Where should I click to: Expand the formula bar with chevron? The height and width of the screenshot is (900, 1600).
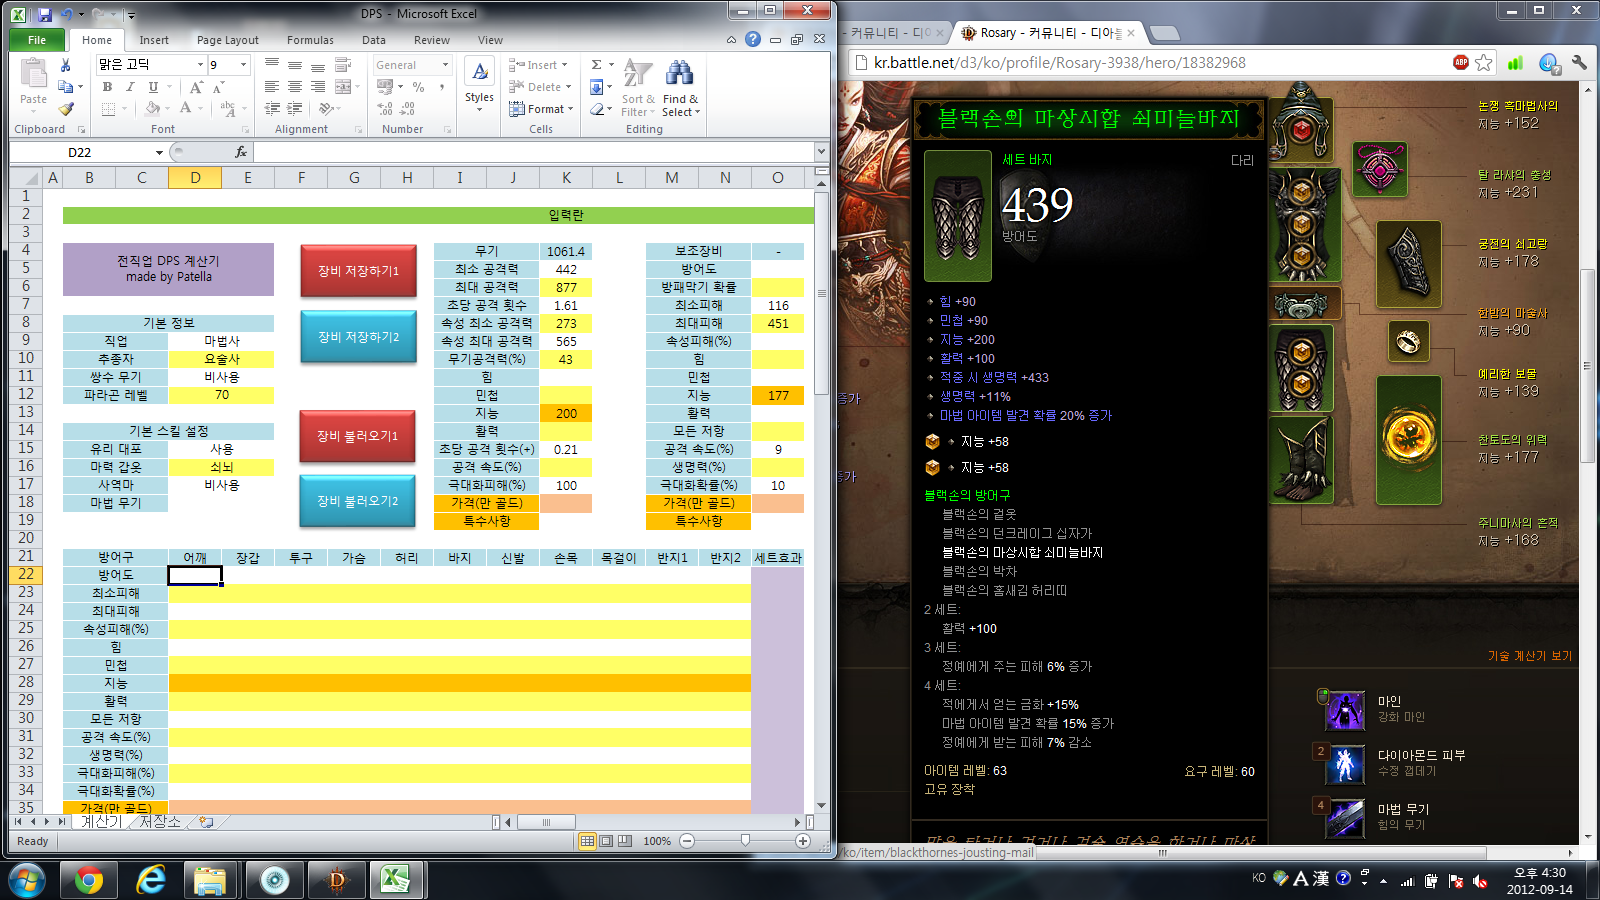point(821,152)
